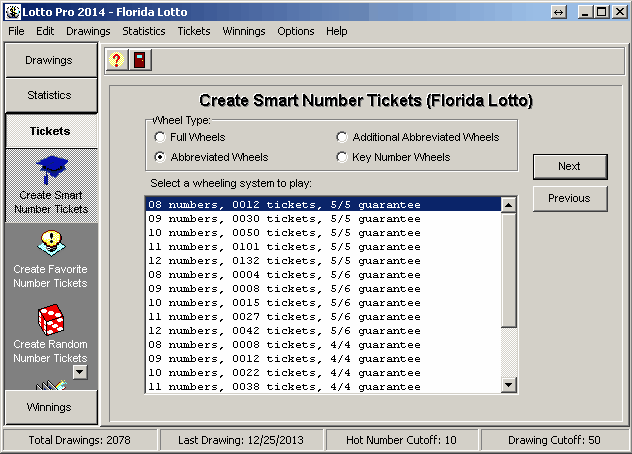Select the Tickets sidebar section
The image size is (632, 454).
click(51, 131)
